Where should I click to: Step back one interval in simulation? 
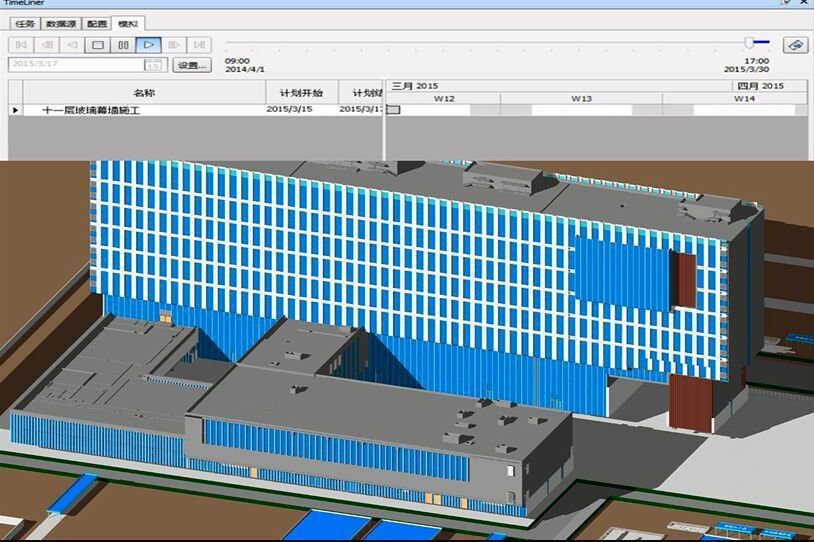coord(47,45)
